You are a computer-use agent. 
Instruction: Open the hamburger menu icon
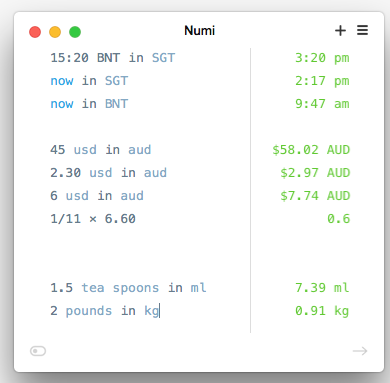[363, 30]
